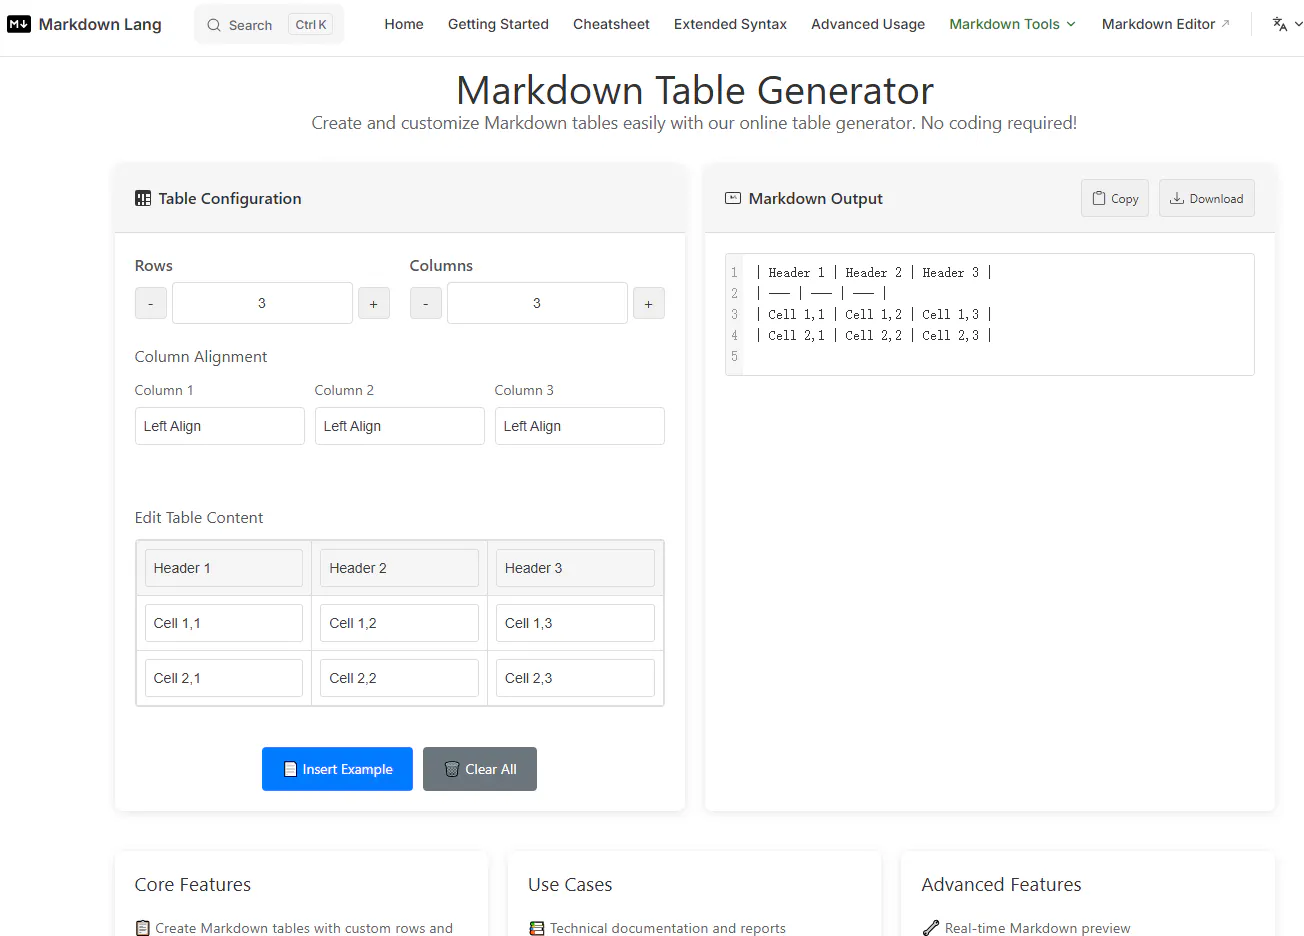Click output line with Cell 2,1 text

point(874,335)
